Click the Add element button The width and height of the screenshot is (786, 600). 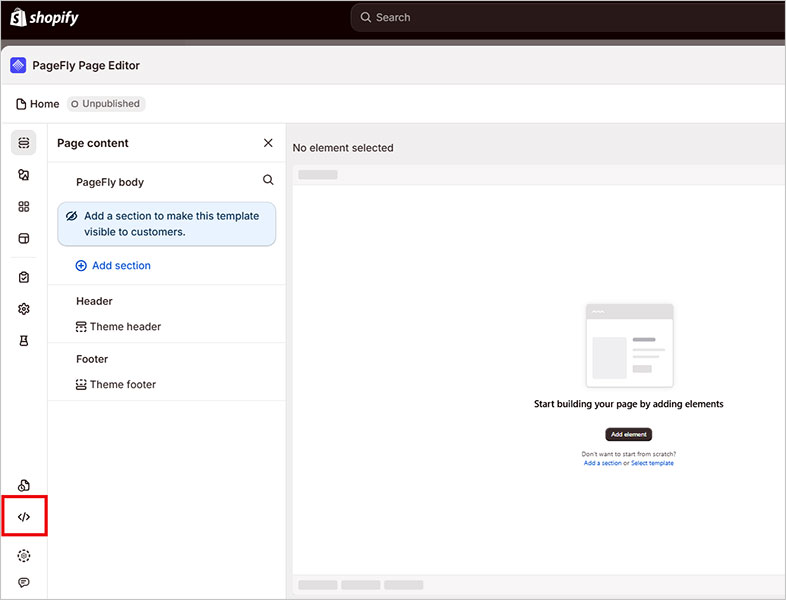click(x=629, y=434)
